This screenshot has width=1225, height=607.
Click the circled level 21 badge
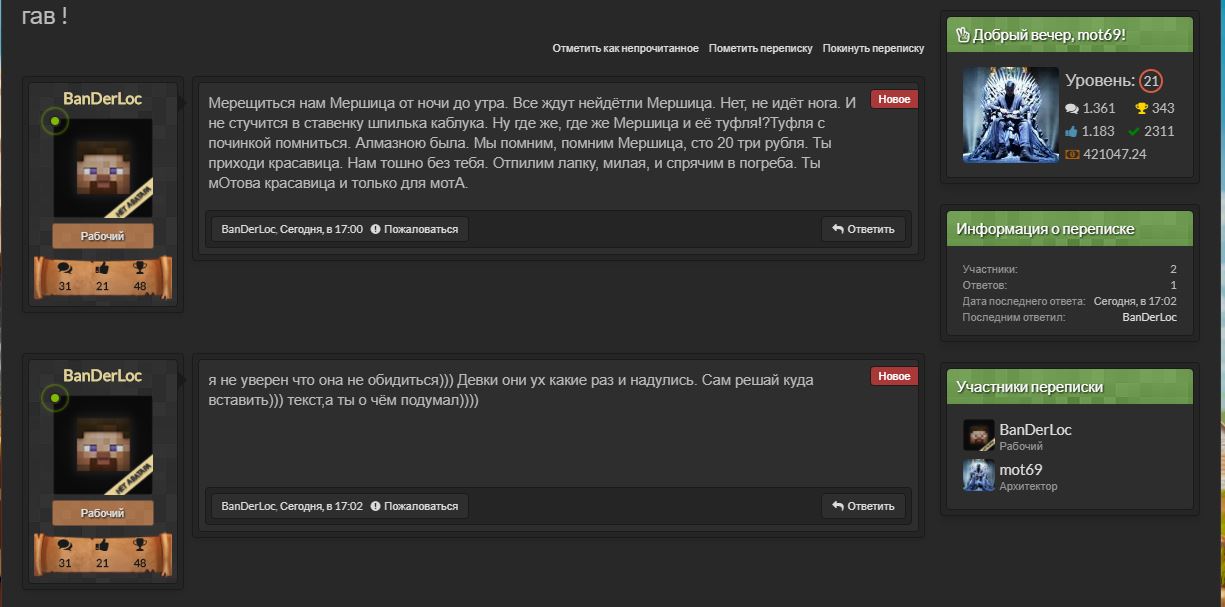tap(1151, 81)
